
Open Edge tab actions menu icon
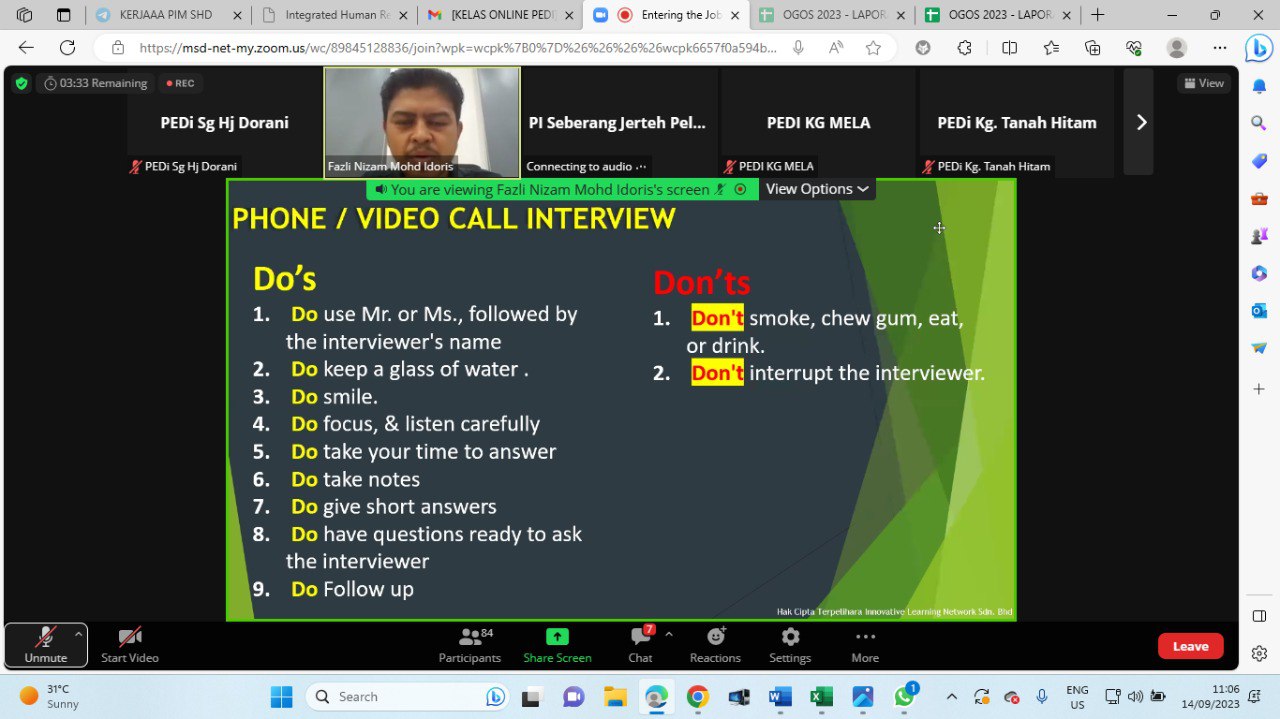[64, 15]
